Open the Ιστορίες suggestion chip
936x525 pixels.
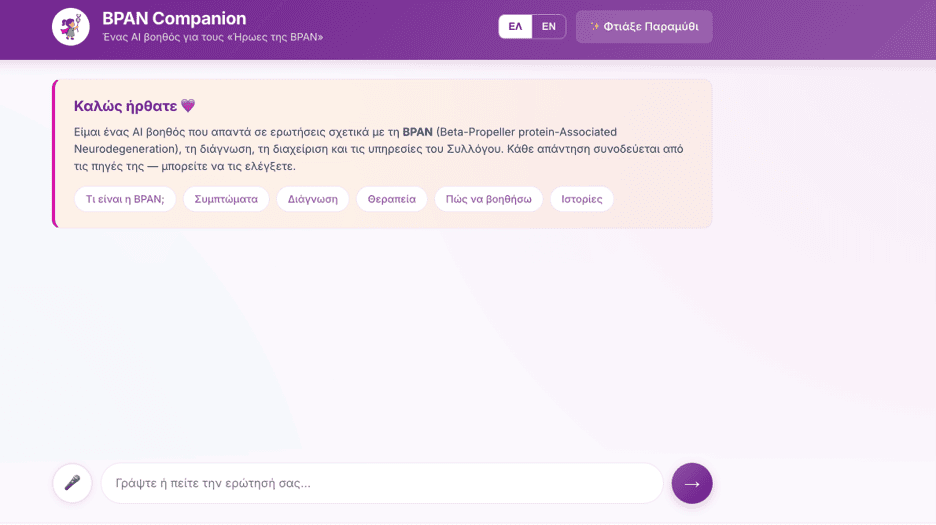(582, 199)
